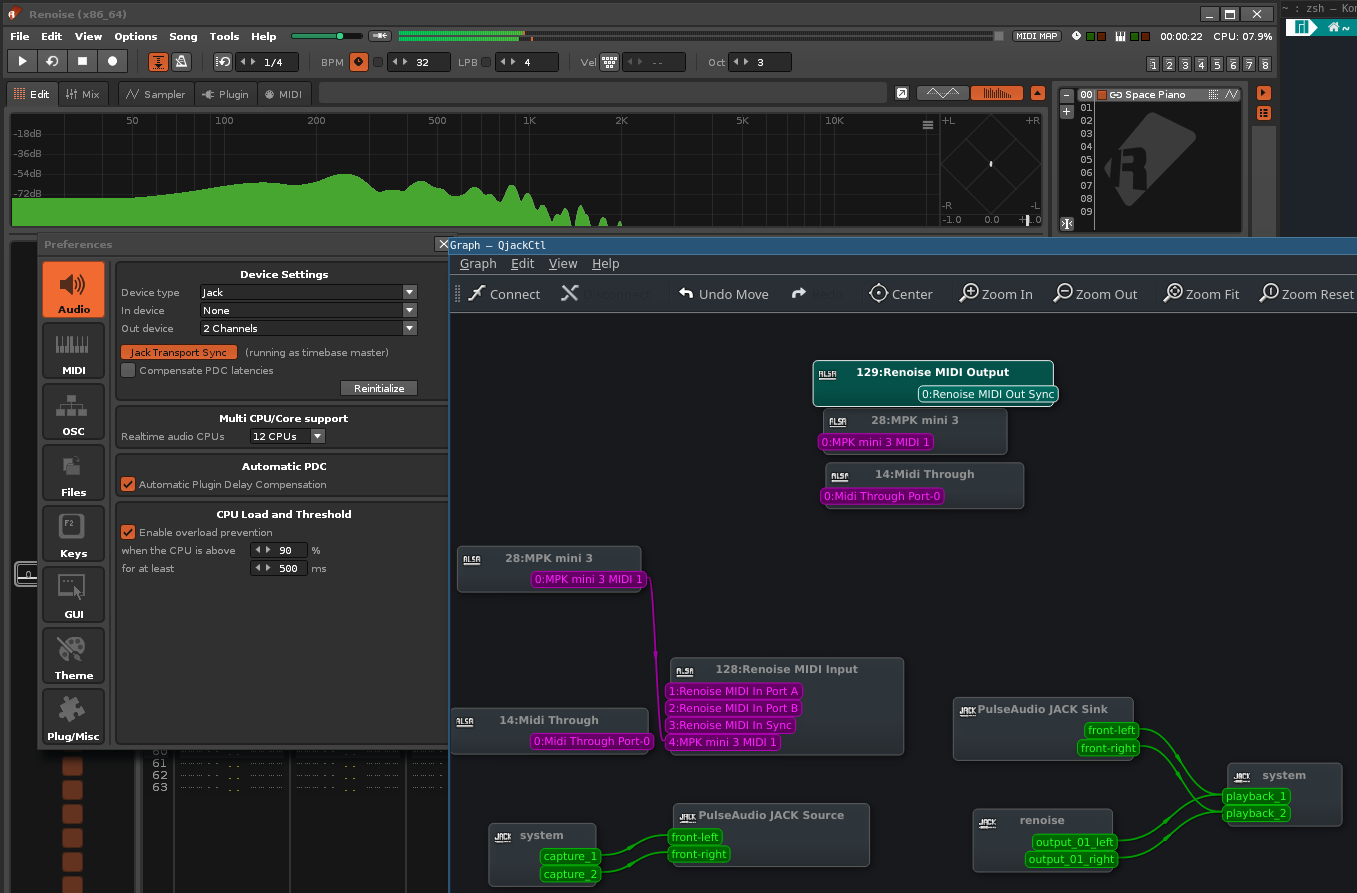Open the Out device dropdown
Screen dimensions: 1357x893
308,328
